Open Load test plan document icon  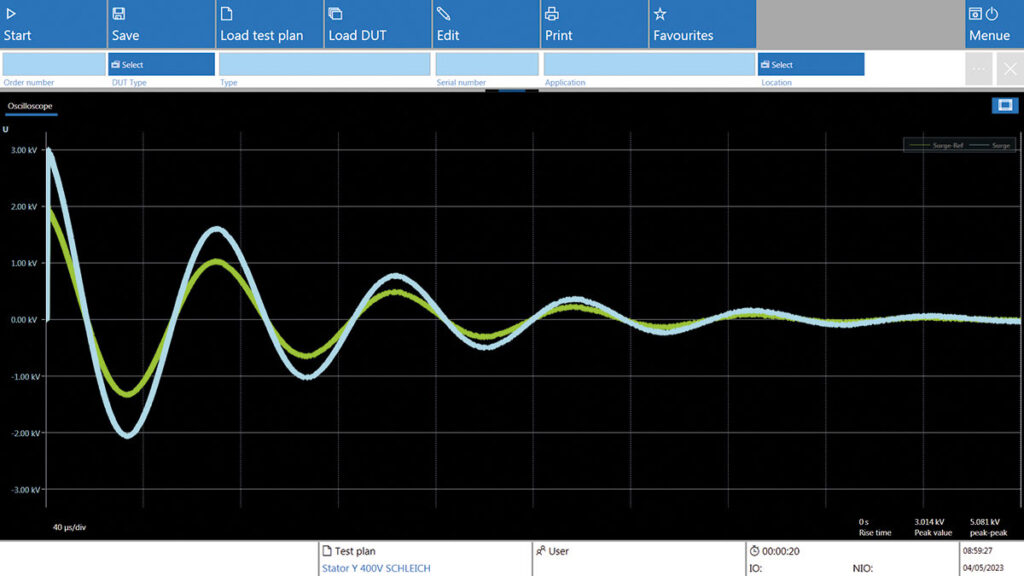click(227, 14)
